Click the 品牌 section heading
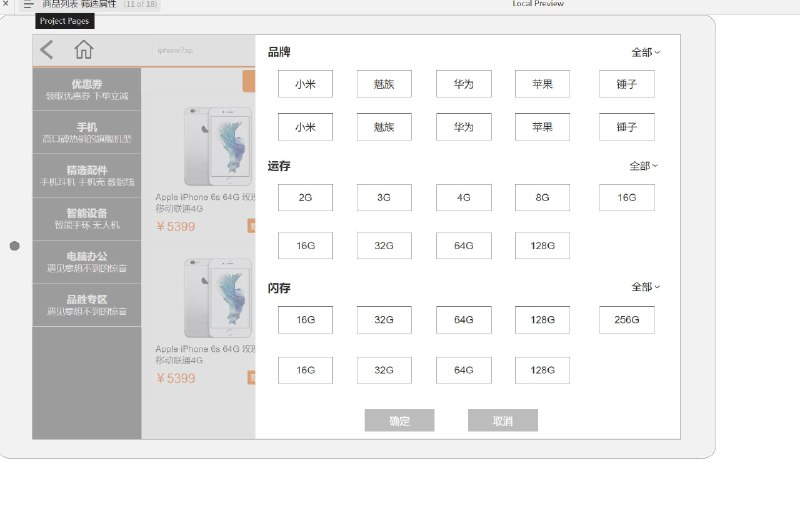The height and width of the screenshot is (526, 800). point(279,52)
